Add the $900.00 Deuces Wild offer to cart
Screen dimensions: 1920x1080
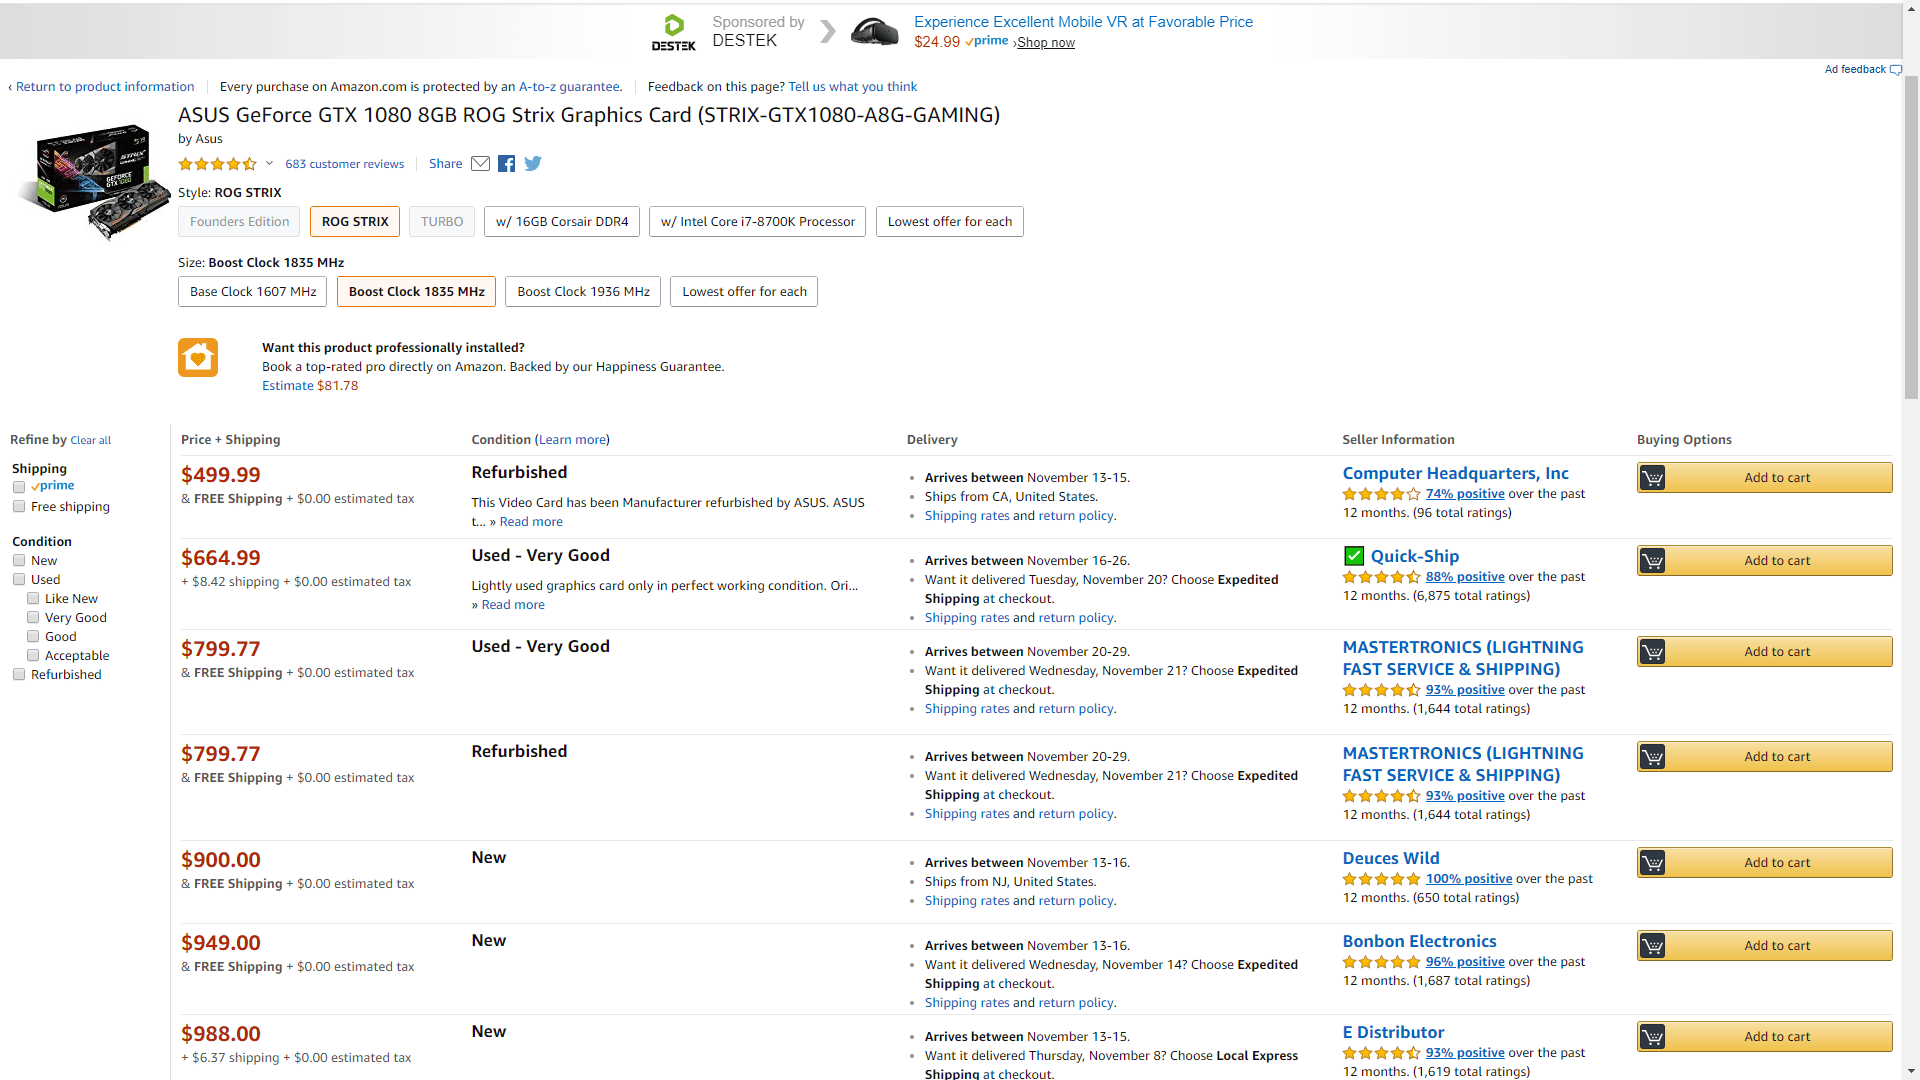(x=1765, y=863)
